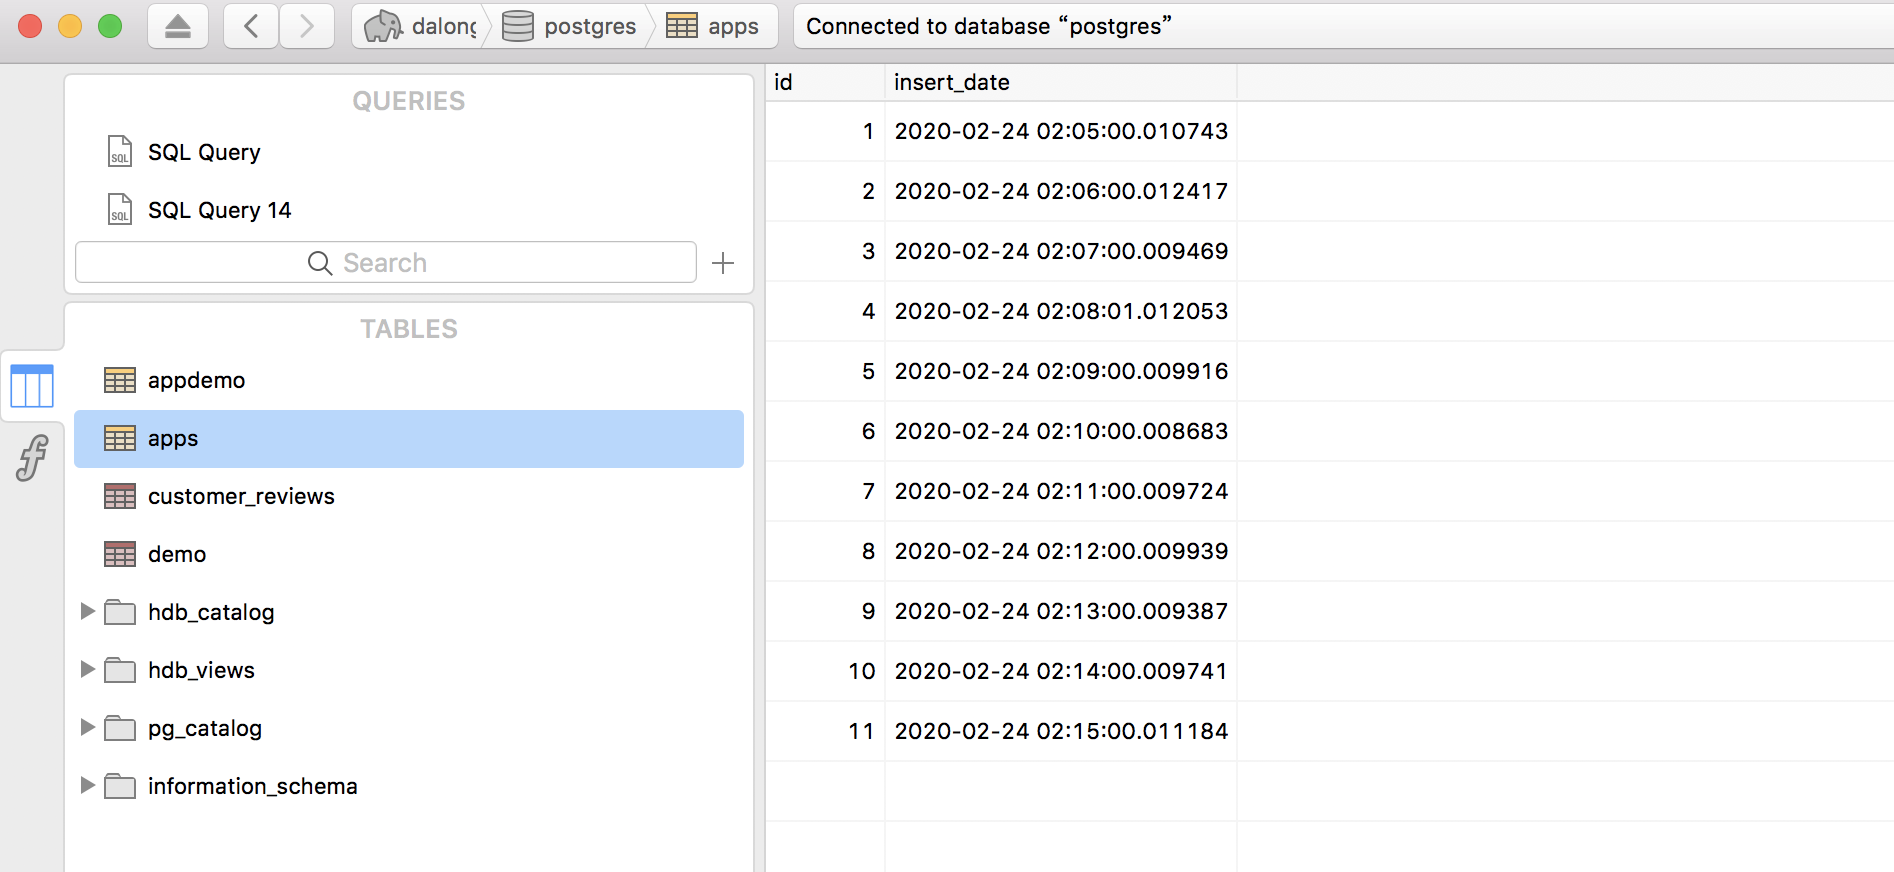Click the SQL file icon beside SQL Query
The image size is (1894, 872).
click(120, 151)
